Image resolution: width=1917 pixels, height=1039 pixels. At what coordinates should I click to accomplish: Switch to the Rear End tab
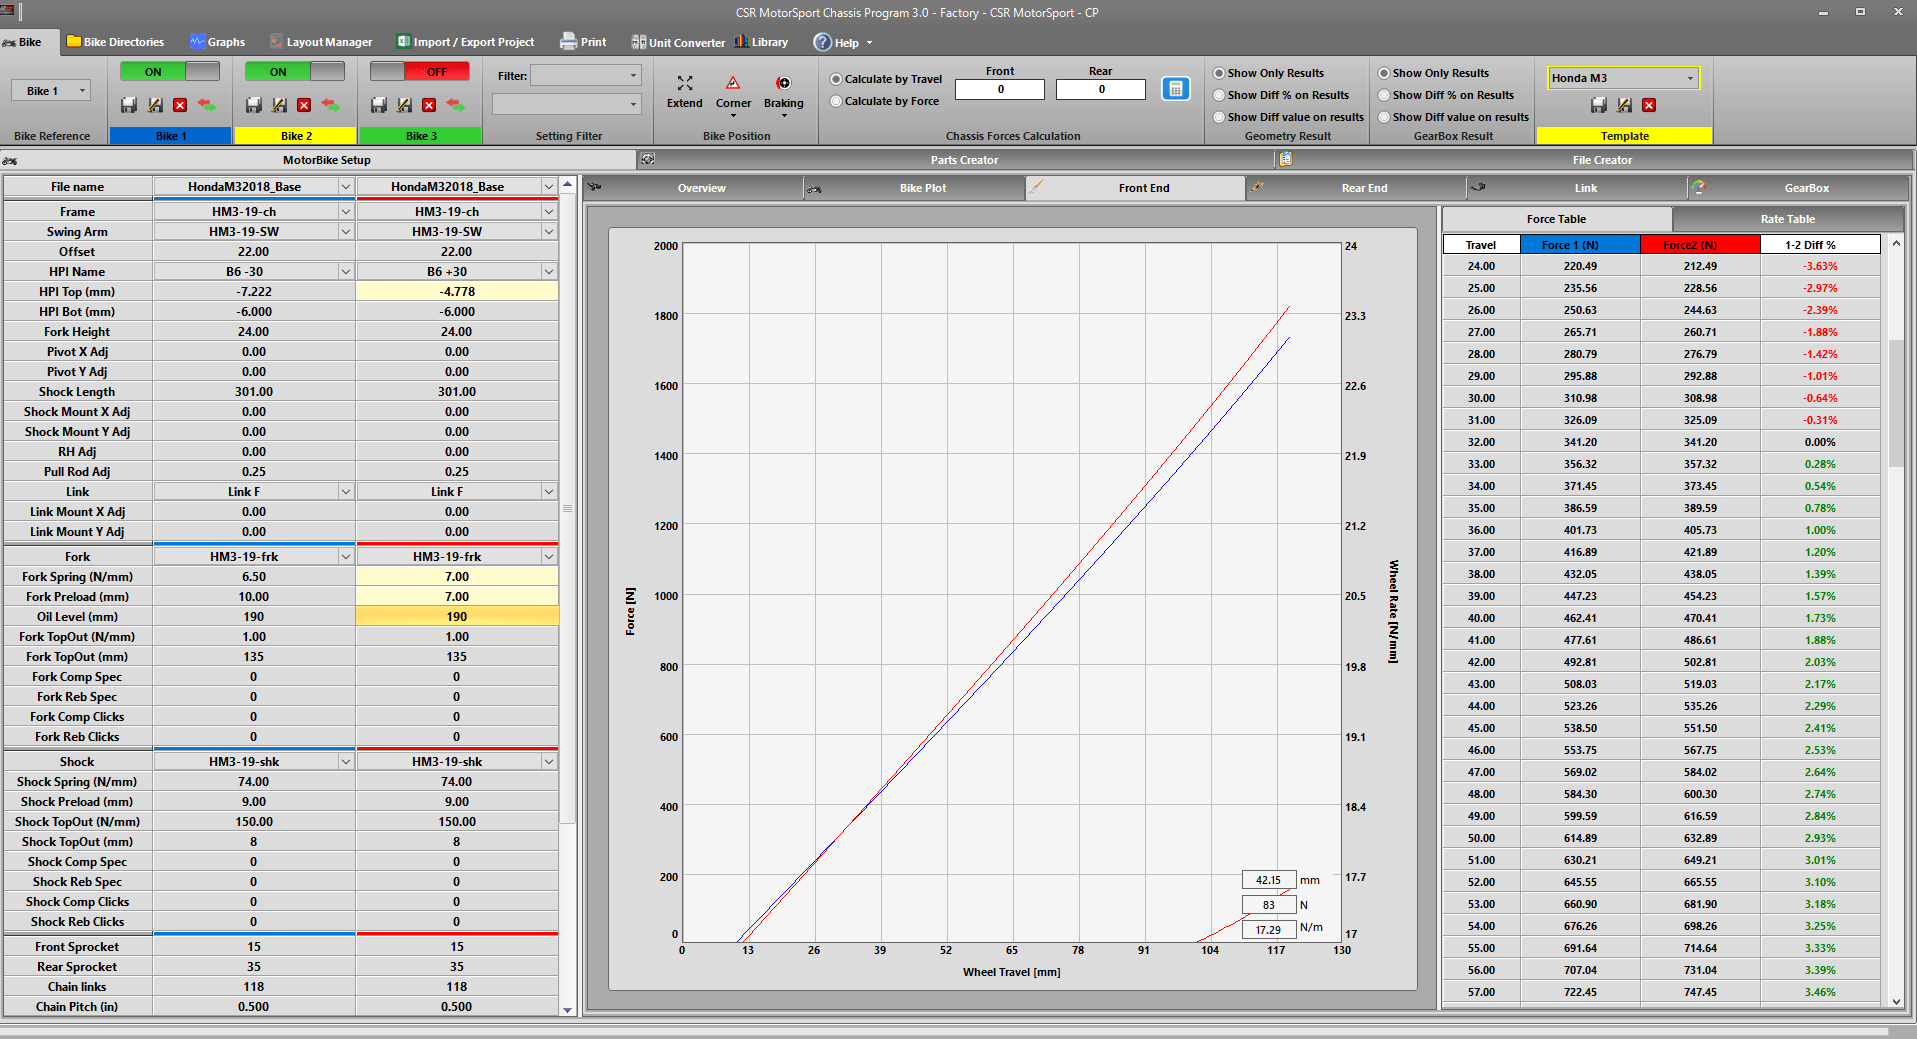pyautogui.click(x=1364, y=188)
